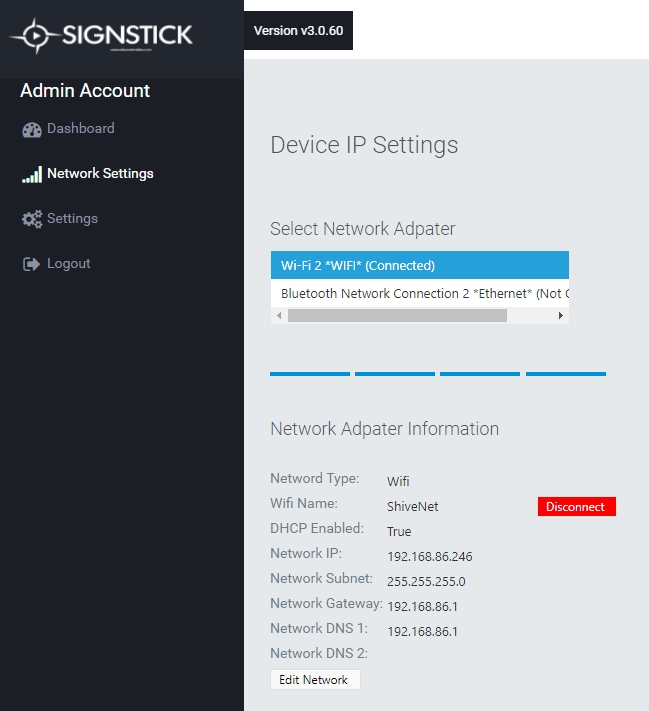Image resolution: width=649 pixels, height=711 pixels.
Task: Select Bluetooth Network Connection 2 adapter
Action: tap(419, 293)
